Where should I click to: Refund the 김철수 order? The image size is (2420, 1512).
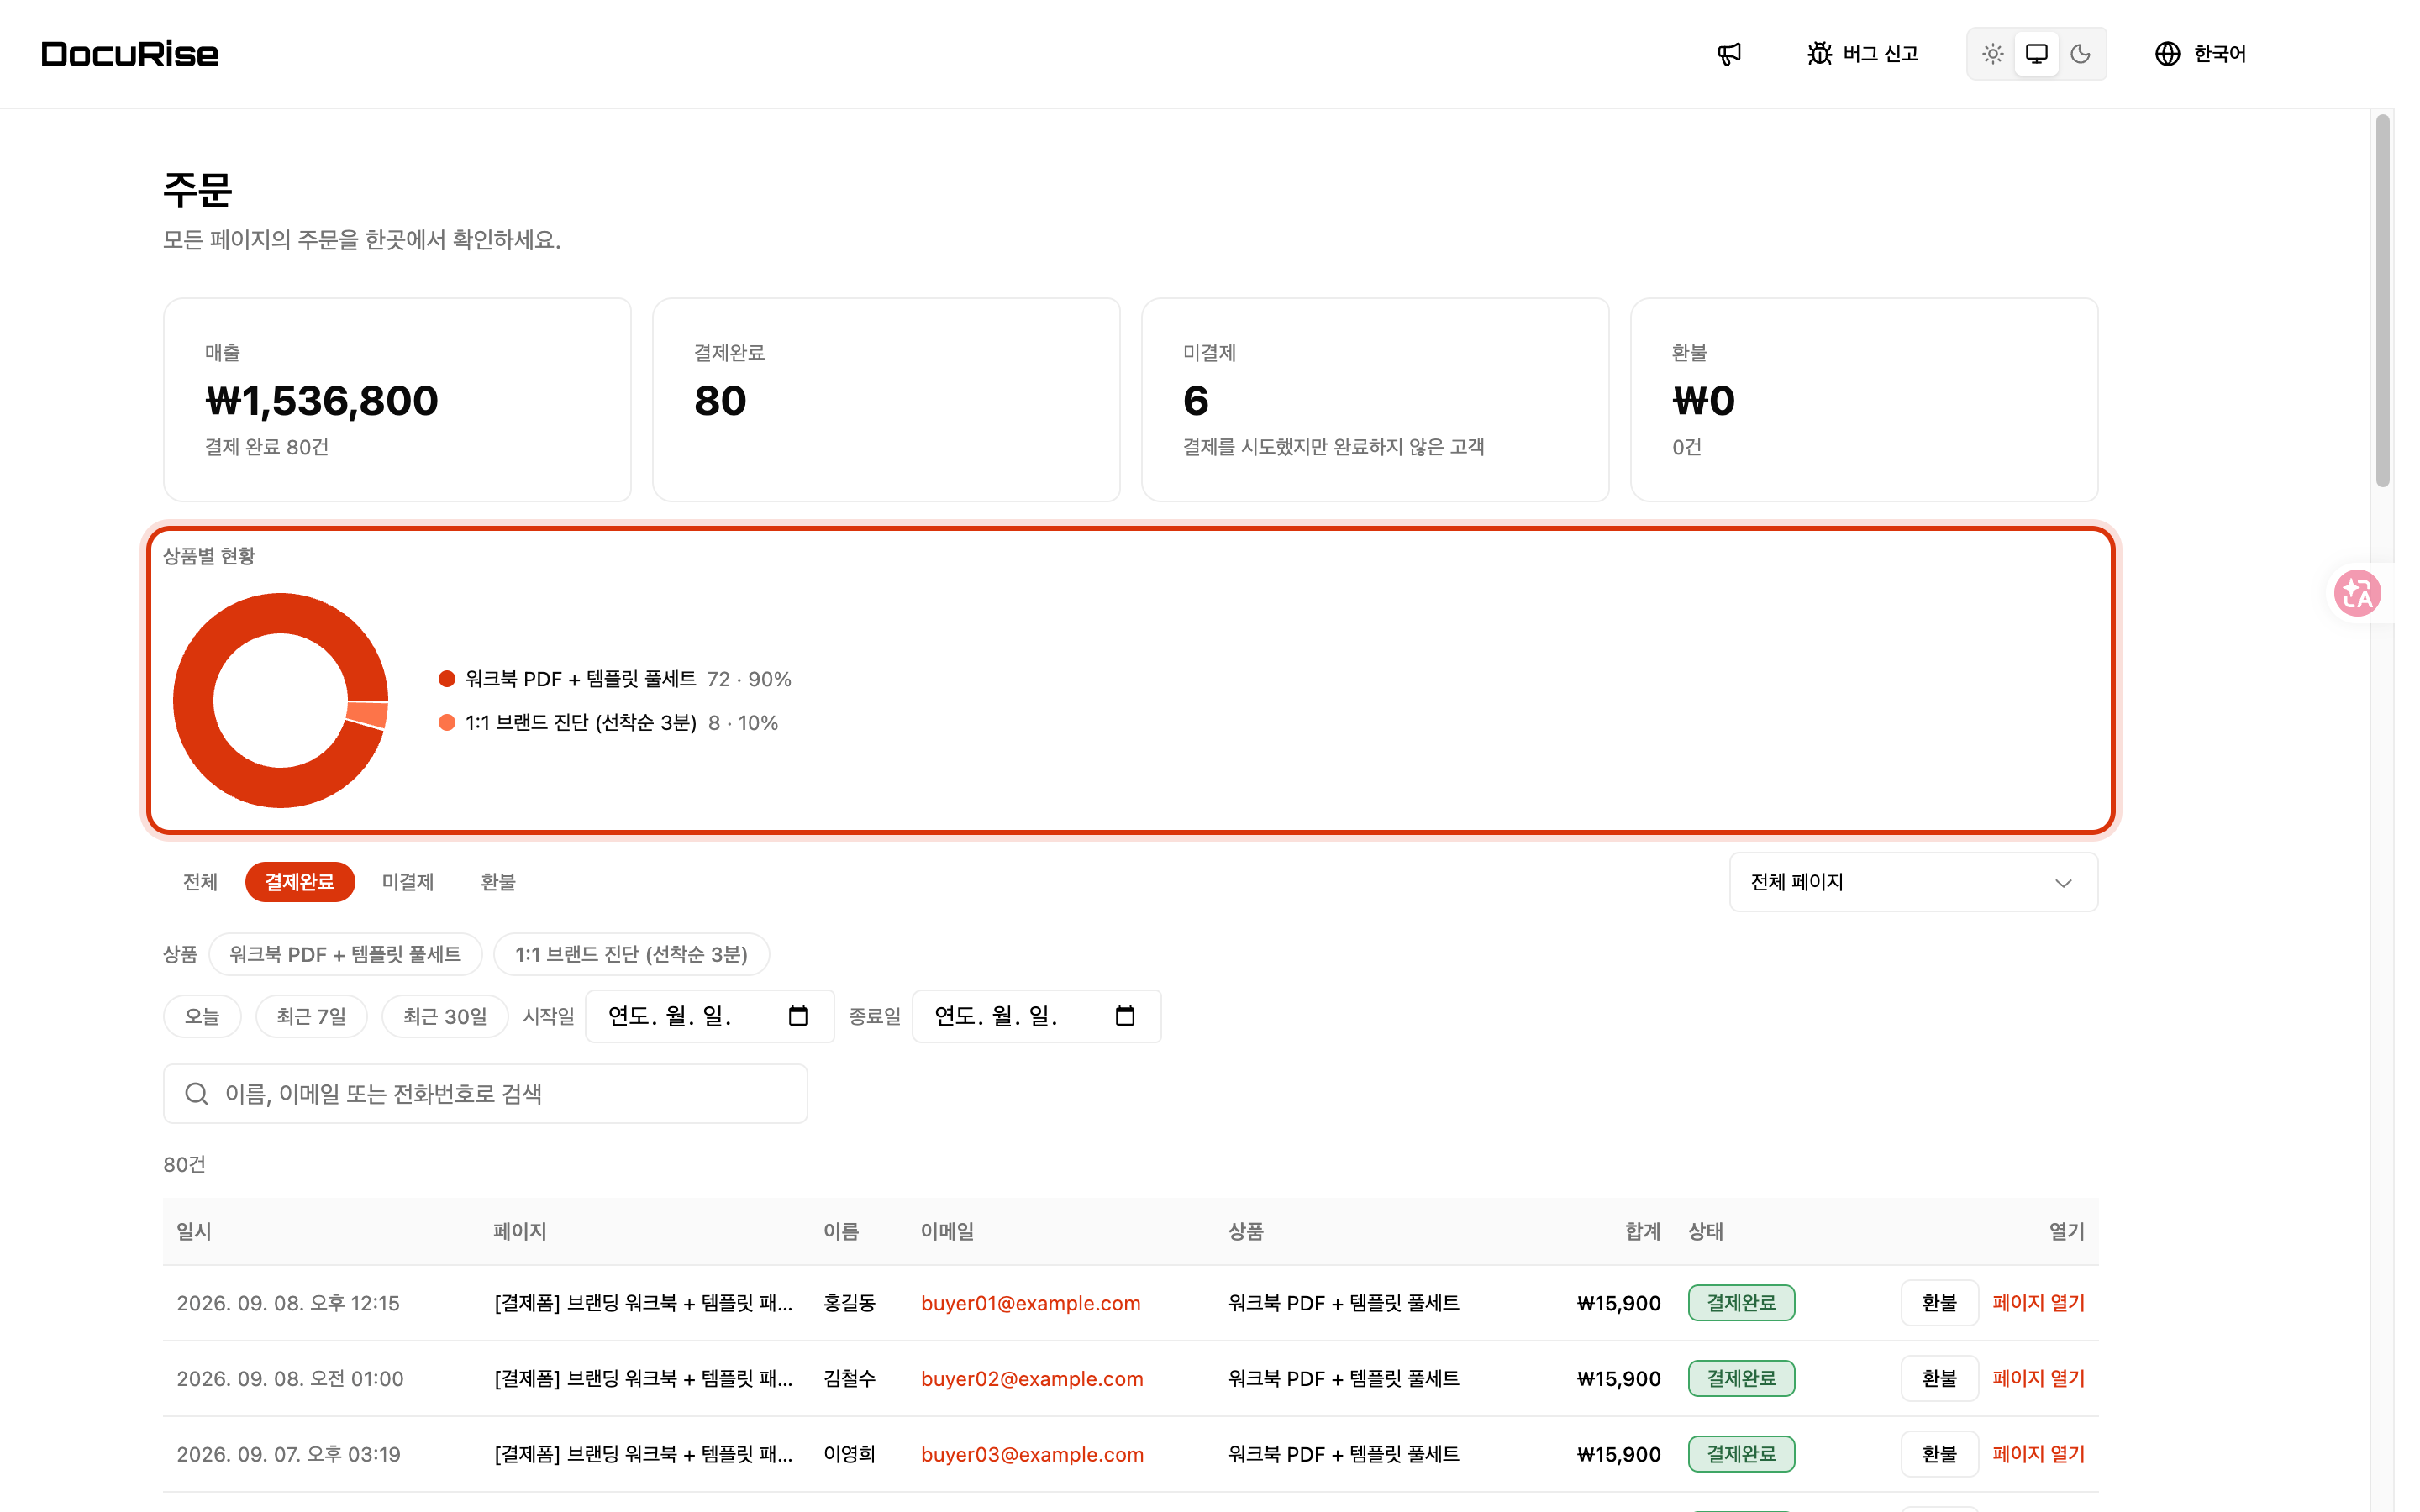(1939, 1378)
